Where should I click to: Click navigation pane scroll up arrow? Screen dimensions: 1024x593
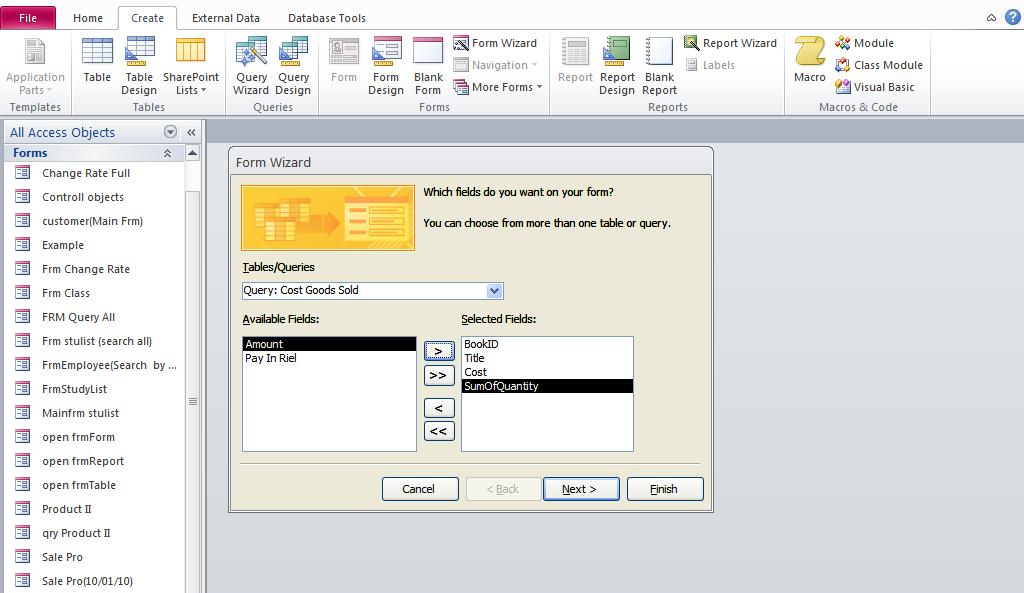[x=192, y=153]
